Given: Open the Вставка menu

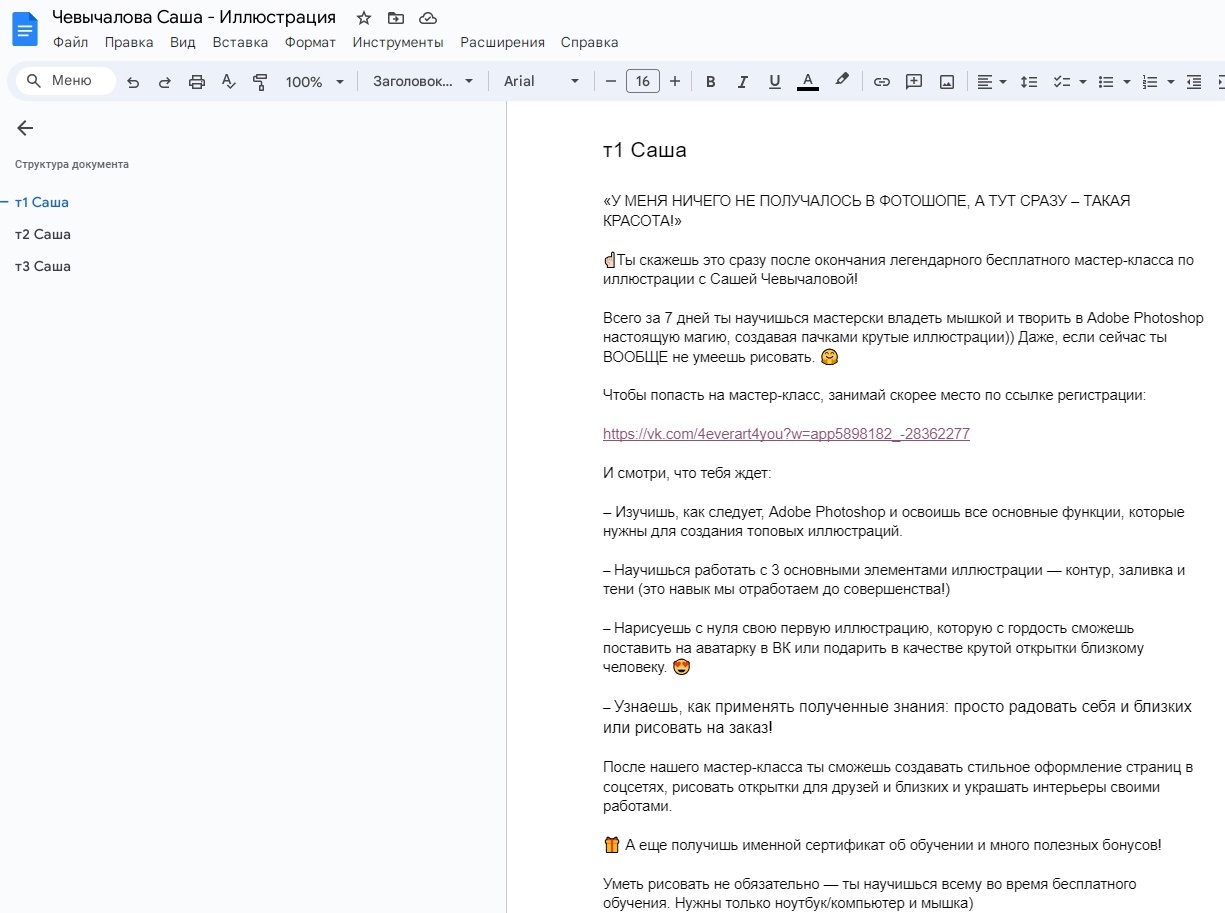Looking at the screenshot, I should point(240,42).
